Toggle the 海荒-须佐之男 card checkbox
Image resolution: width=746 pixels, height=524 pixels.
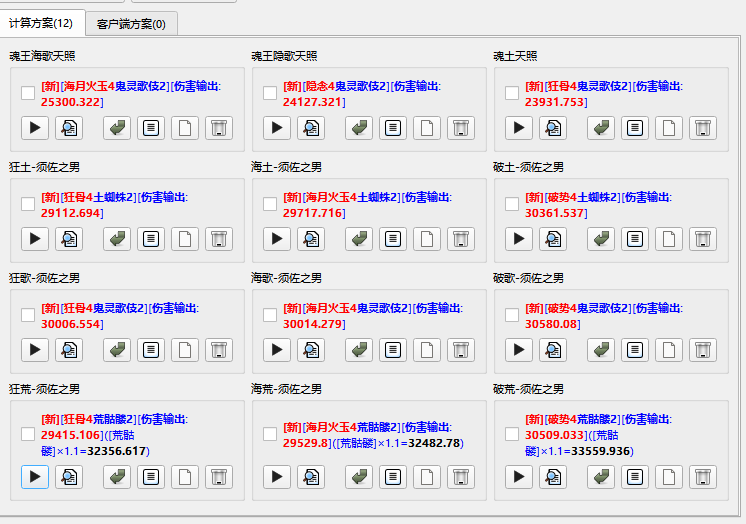click(270, 434)
